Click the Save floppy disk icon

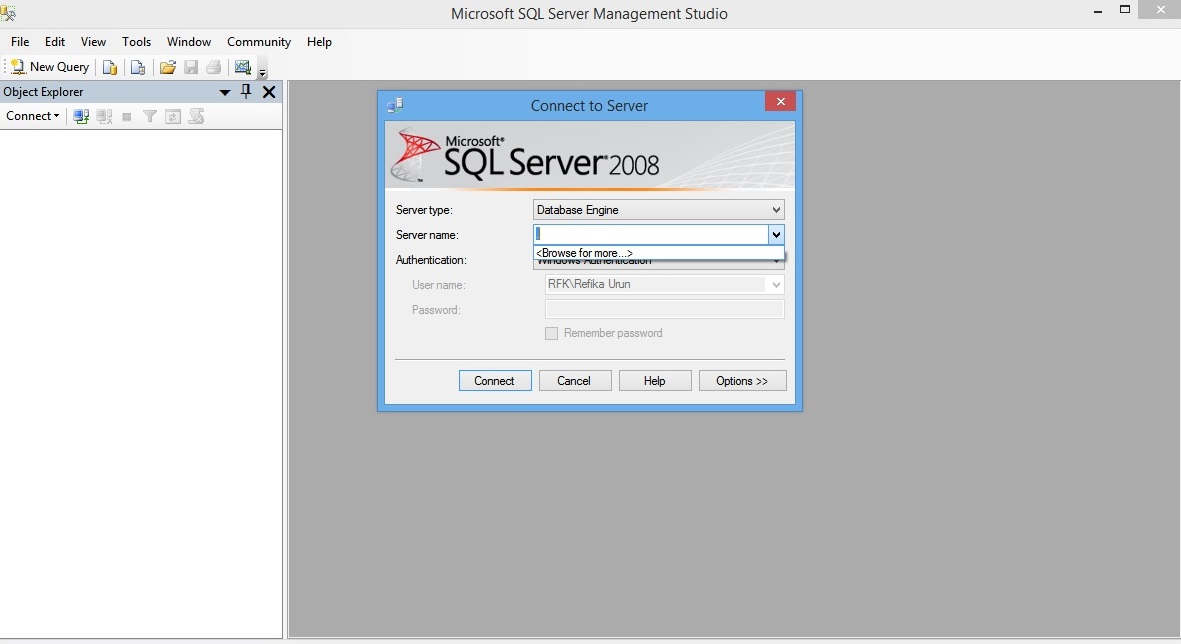pos(191,67)
